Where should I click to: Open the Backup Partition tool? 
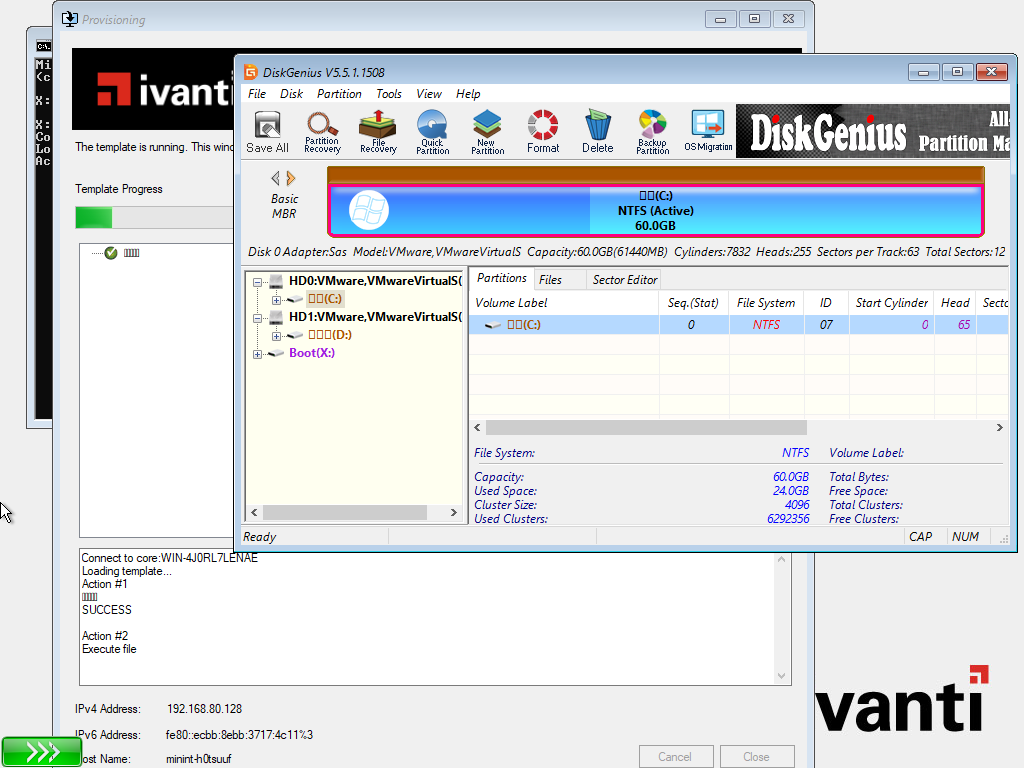coord(652,131)
